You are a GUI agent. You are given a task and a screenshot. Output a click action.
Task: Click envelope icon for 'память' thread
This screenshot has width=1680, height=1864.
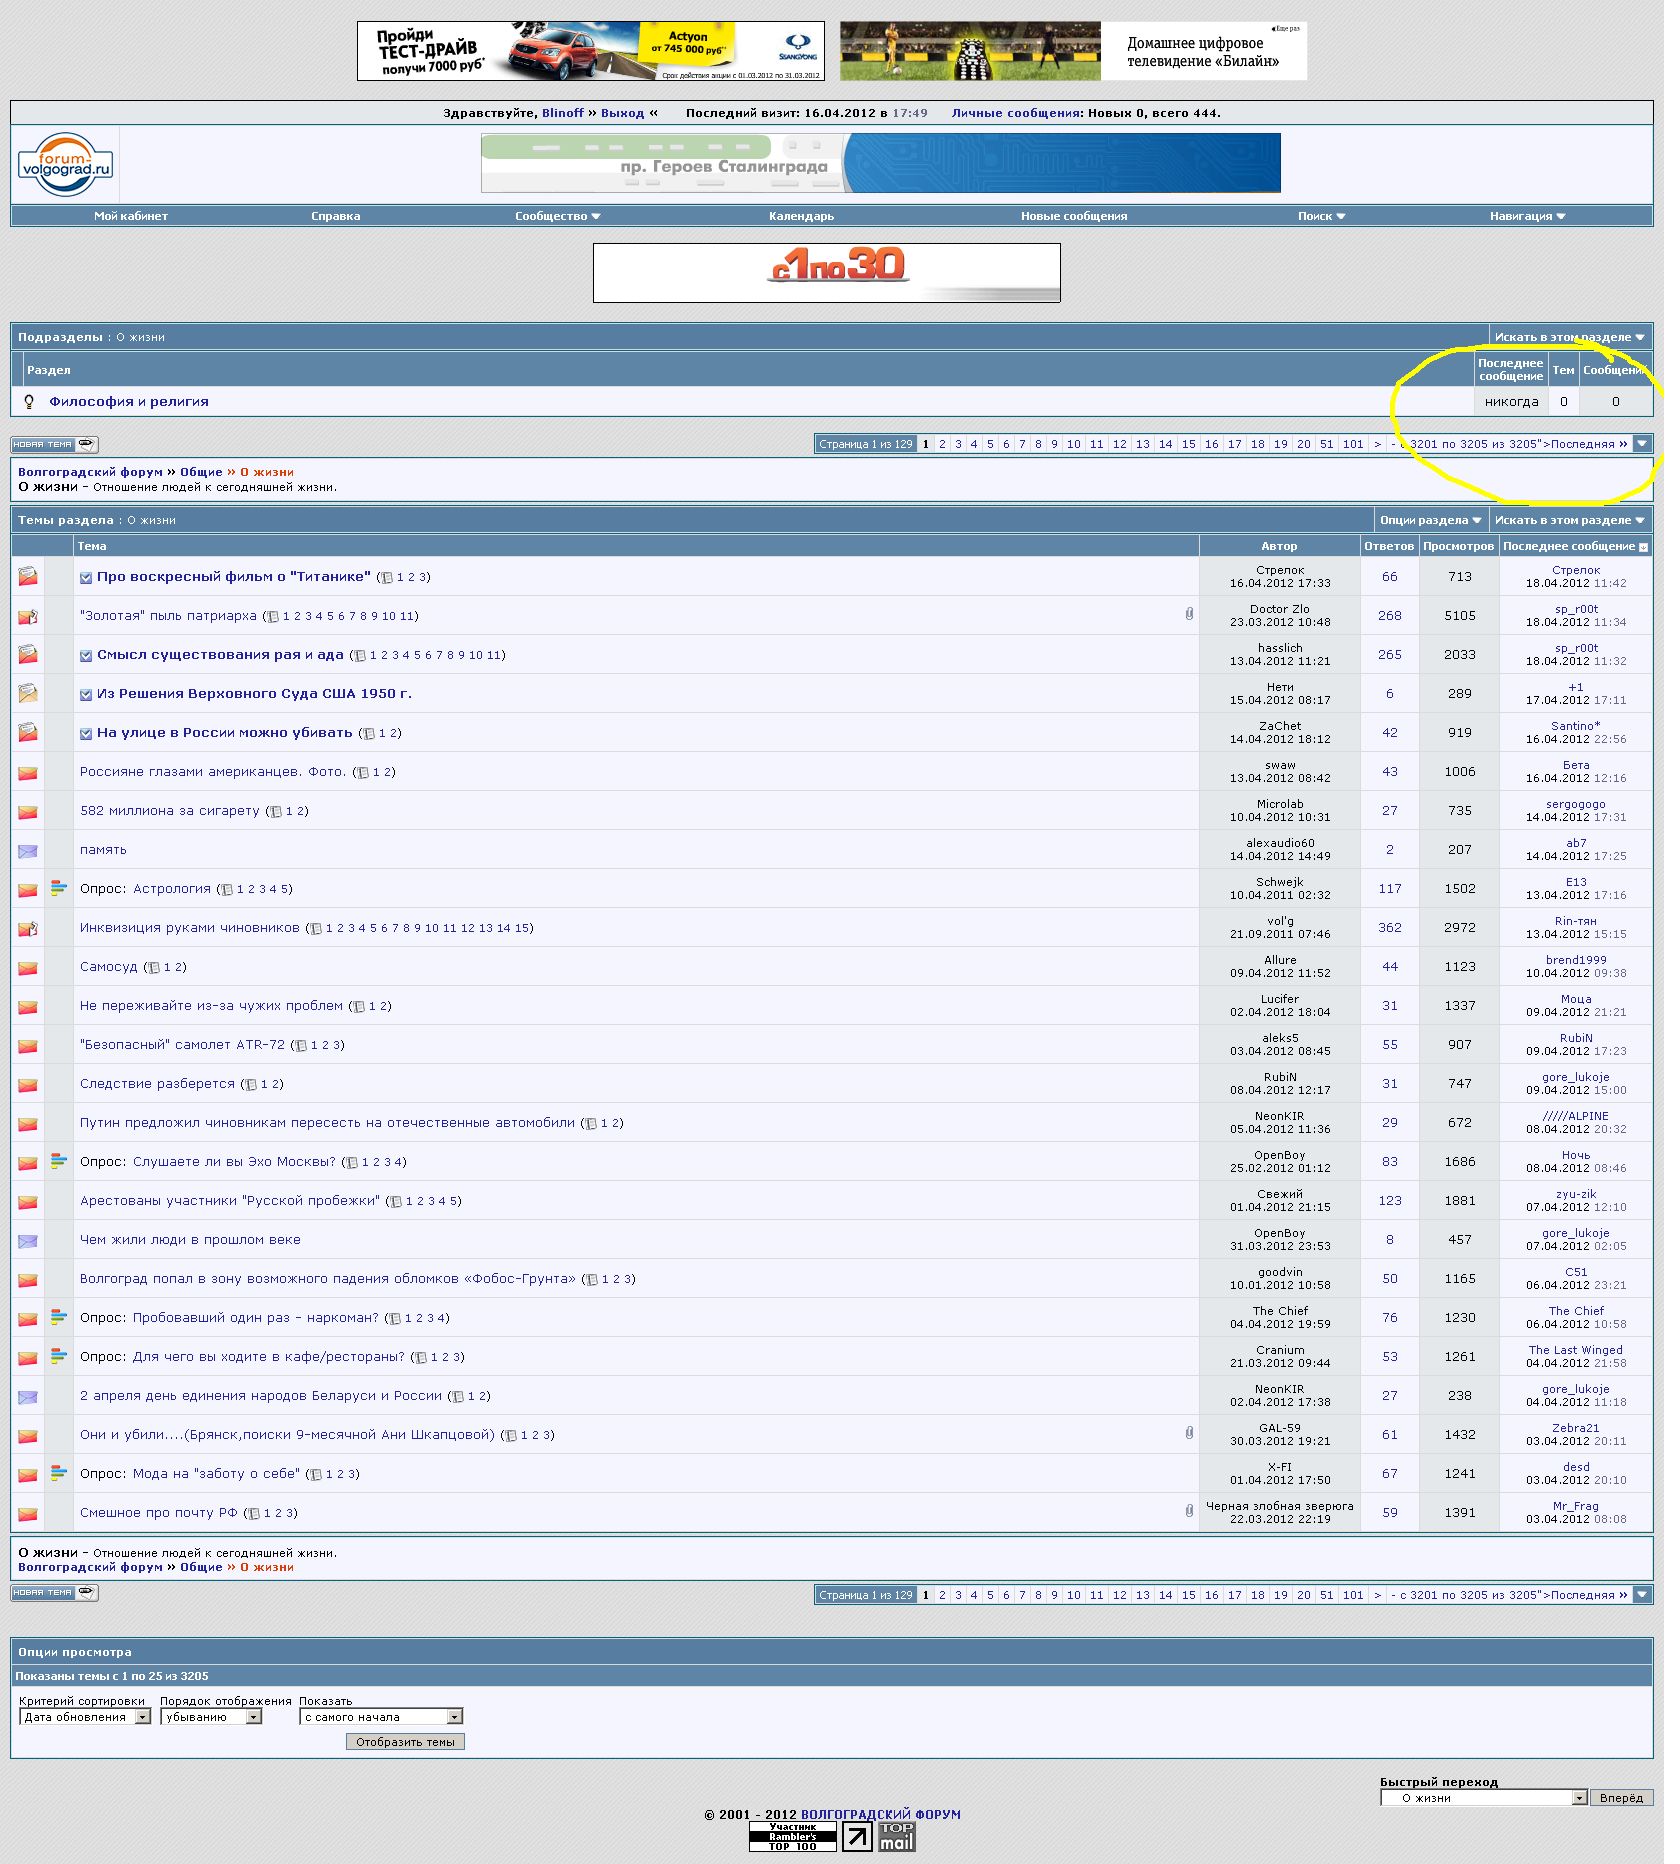pos(28,851)
